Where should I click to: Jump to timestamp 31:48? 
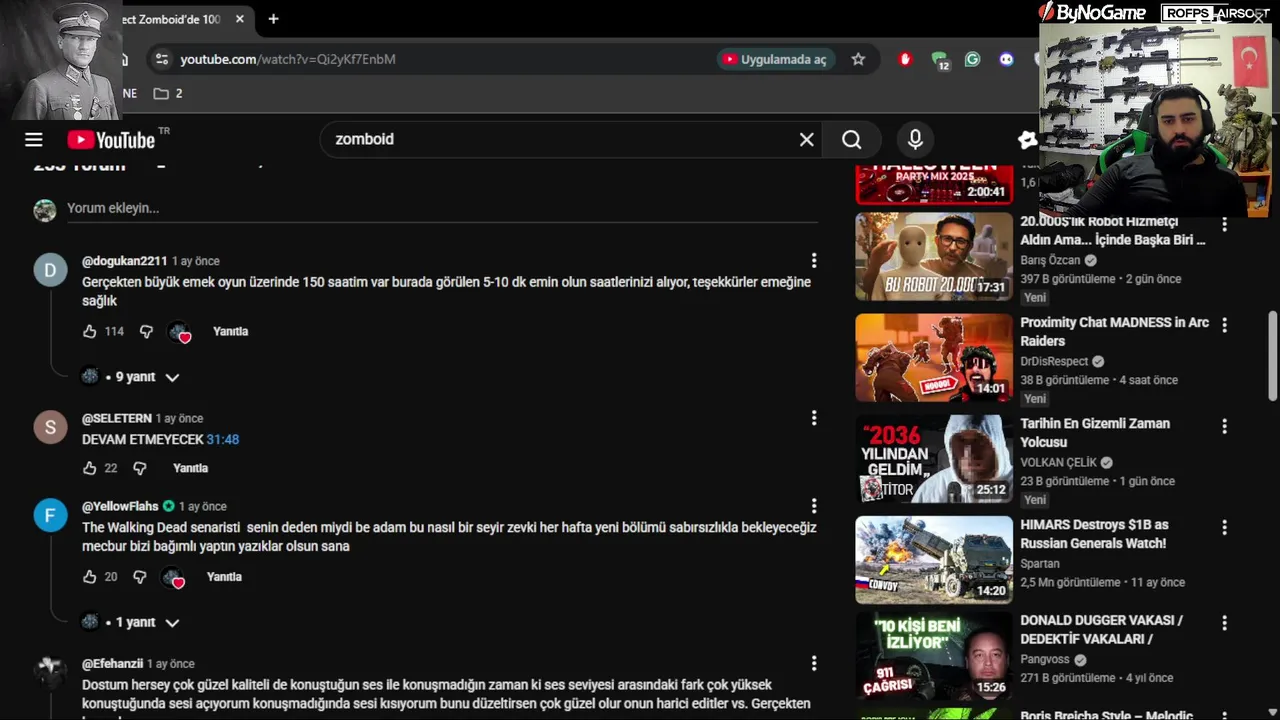click(x=222, y=439)
